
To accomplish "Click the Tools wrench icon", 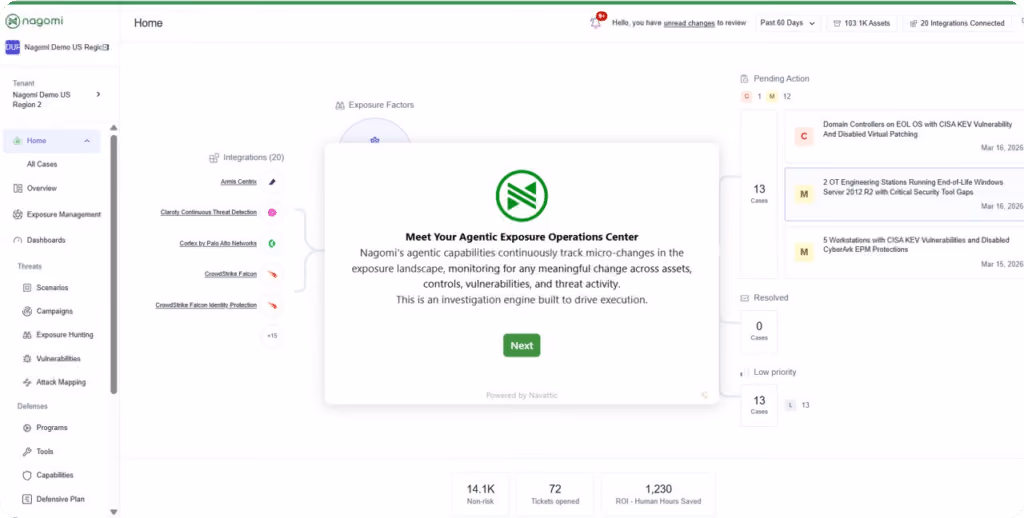I will [x=27, y=451].
